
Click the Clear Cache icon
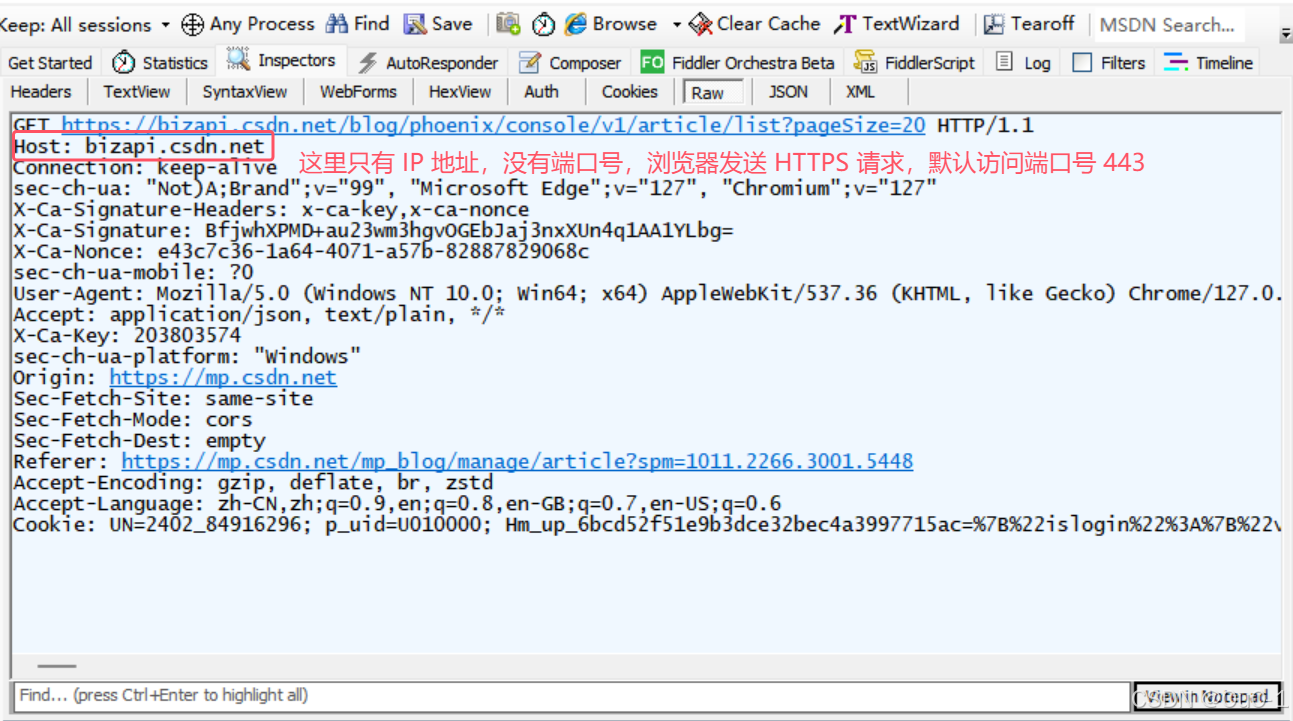pyautogui.click(x=701, y=24)
